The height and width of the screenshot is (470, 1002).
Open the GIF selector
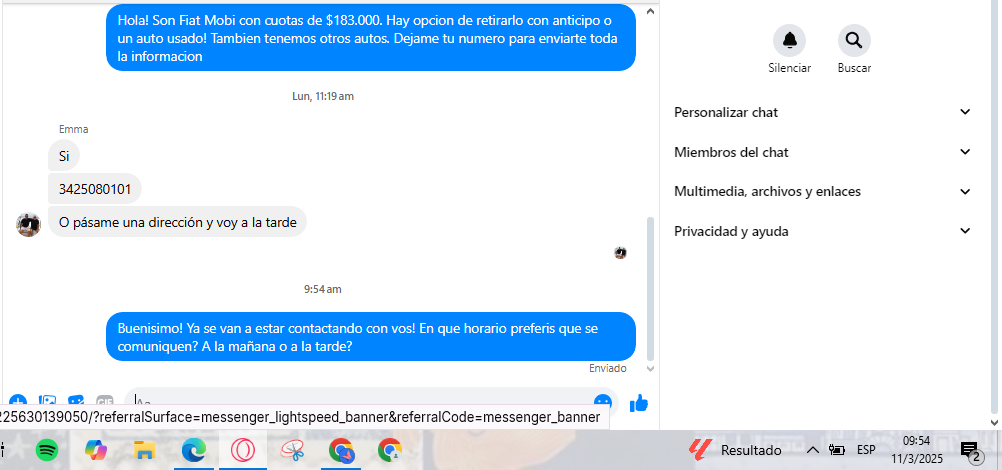click(105, 402)
